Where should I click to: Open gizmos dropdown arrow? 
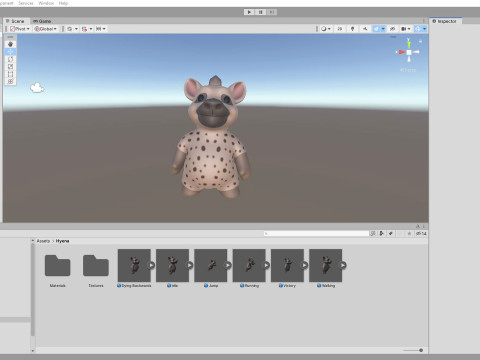click(424, 29)
